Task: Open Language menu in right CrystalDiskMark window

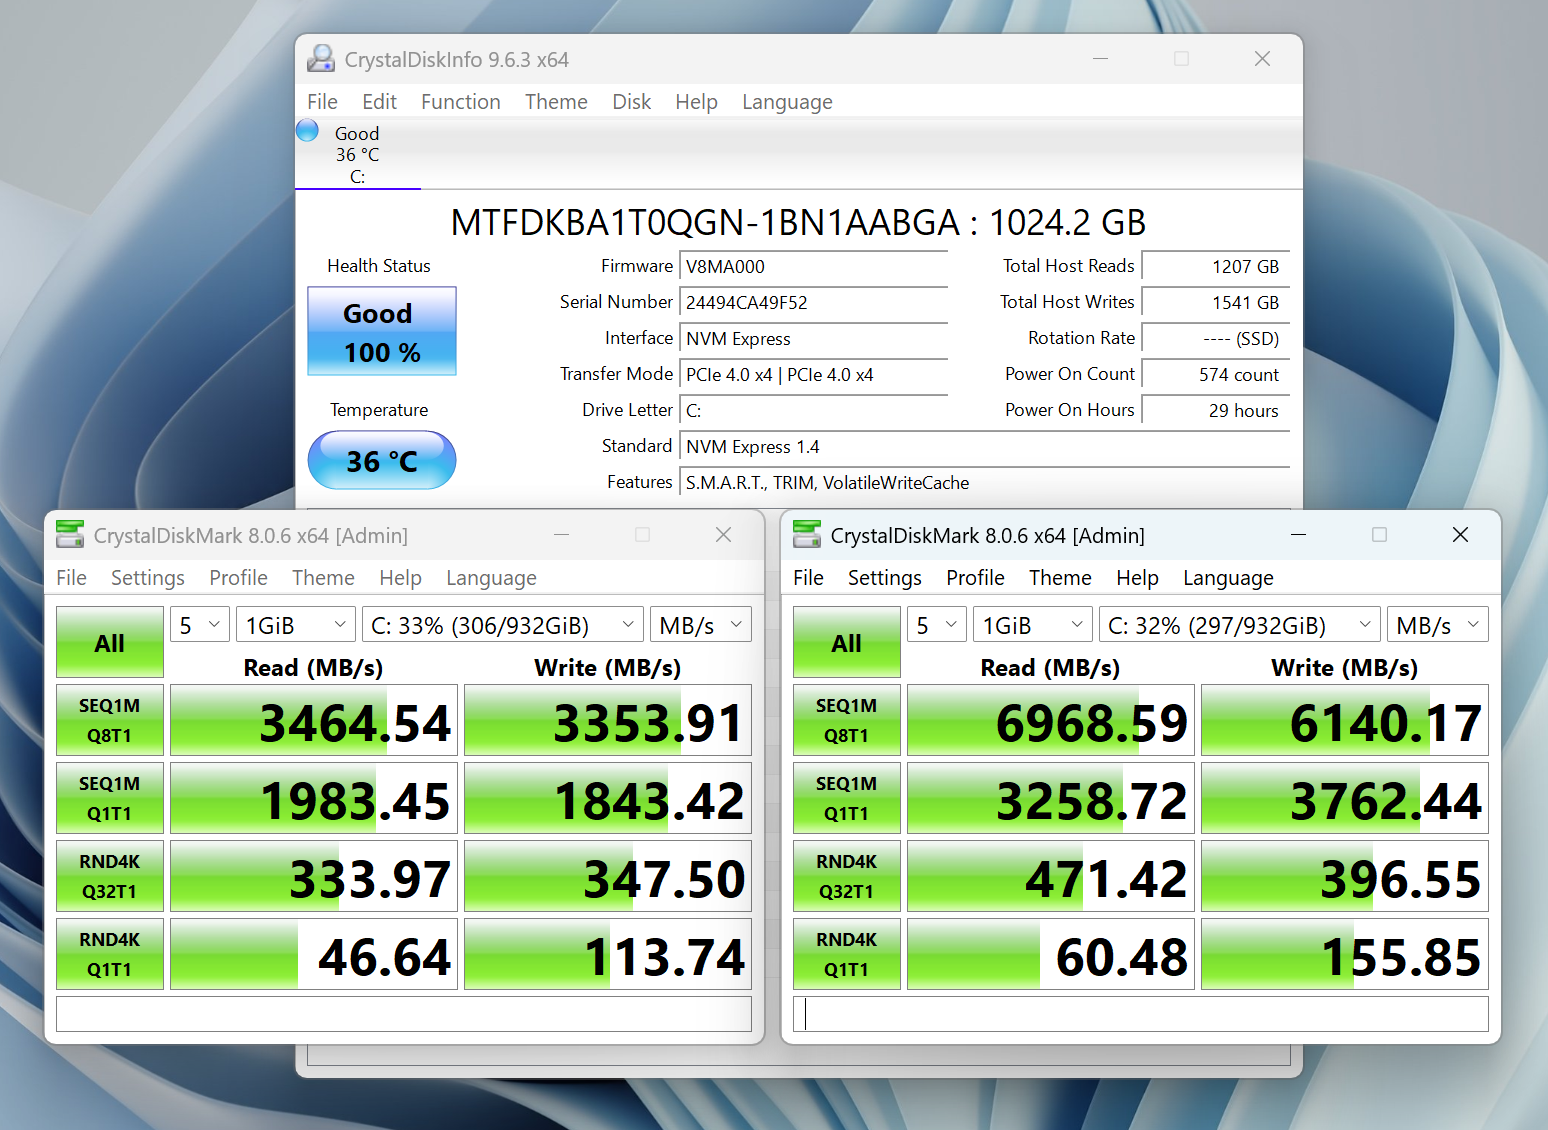Action: pos(1228,578)
